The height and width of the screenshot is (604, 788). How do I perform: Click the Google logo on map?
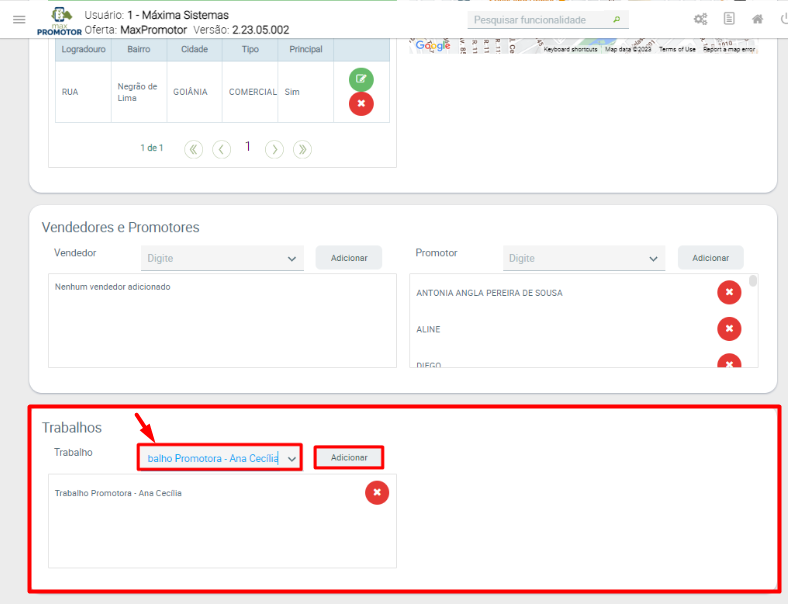pos(433,46)
